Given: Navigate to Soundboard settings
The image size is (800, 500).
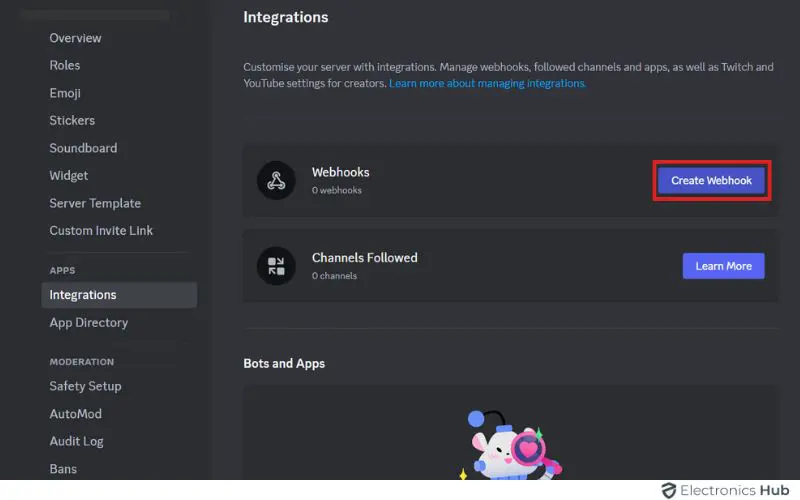Looking at the screenshot, I should [x=83, y=148].
